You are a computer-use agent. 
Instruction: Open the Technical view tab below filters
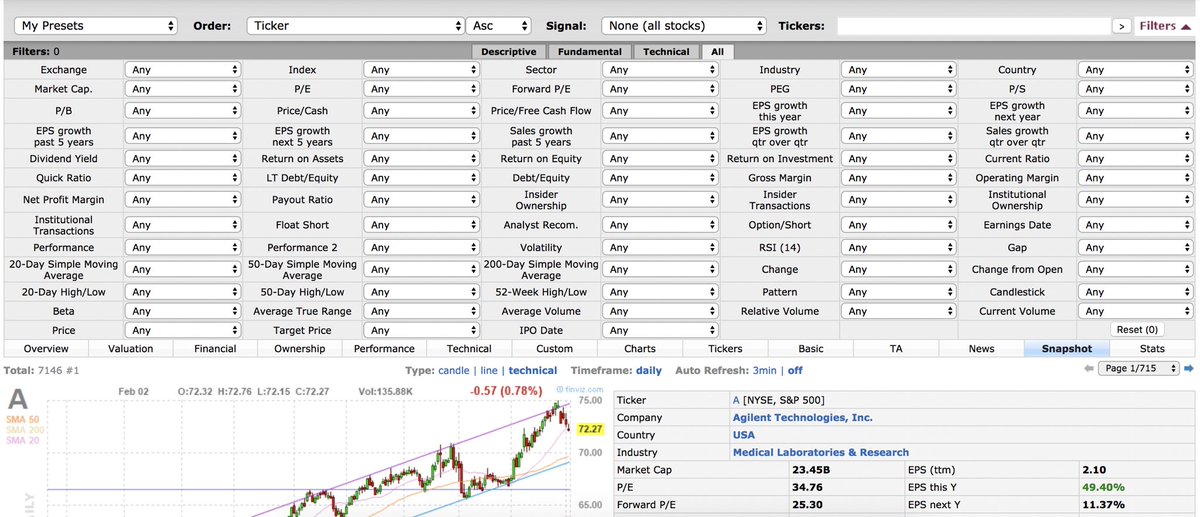(469, 349)
